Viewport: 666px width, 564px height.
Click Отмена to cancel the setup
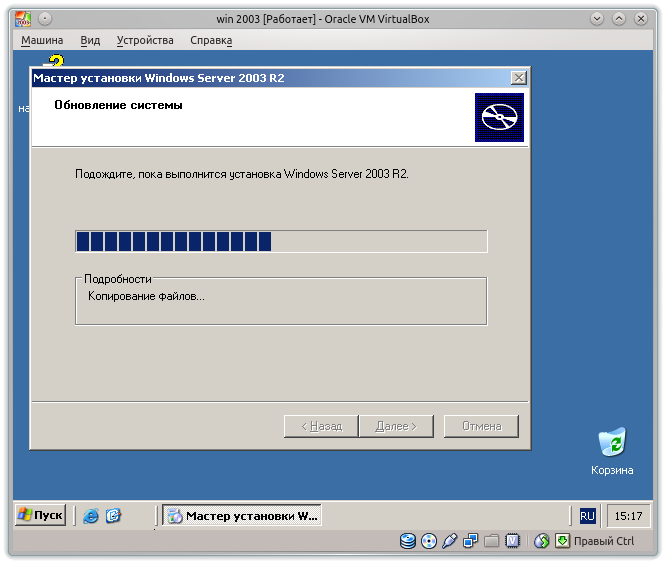(481, 426)
